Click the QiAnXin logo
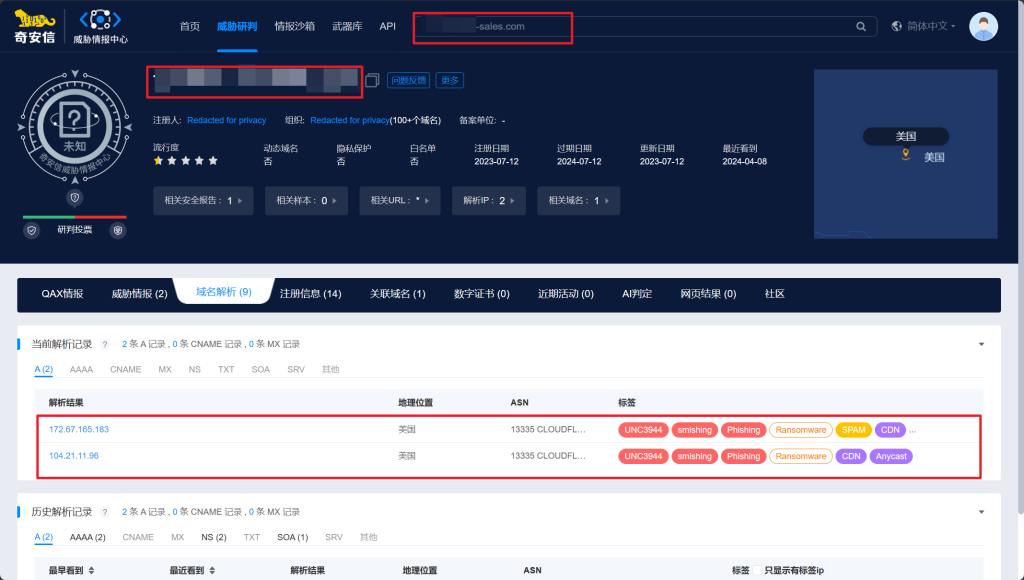This screenshot has width=1024, height=580. [x=32, y=27]
